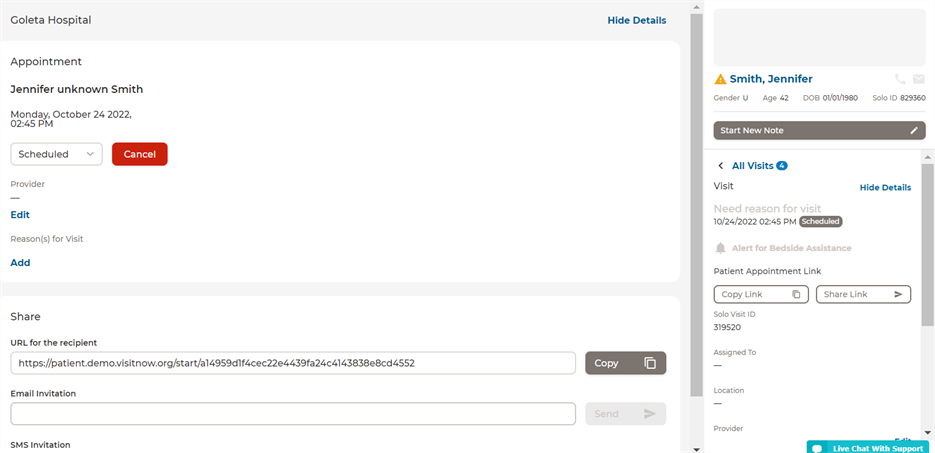Click the Share Link button
935x453 pixels.
pos(863,294)
